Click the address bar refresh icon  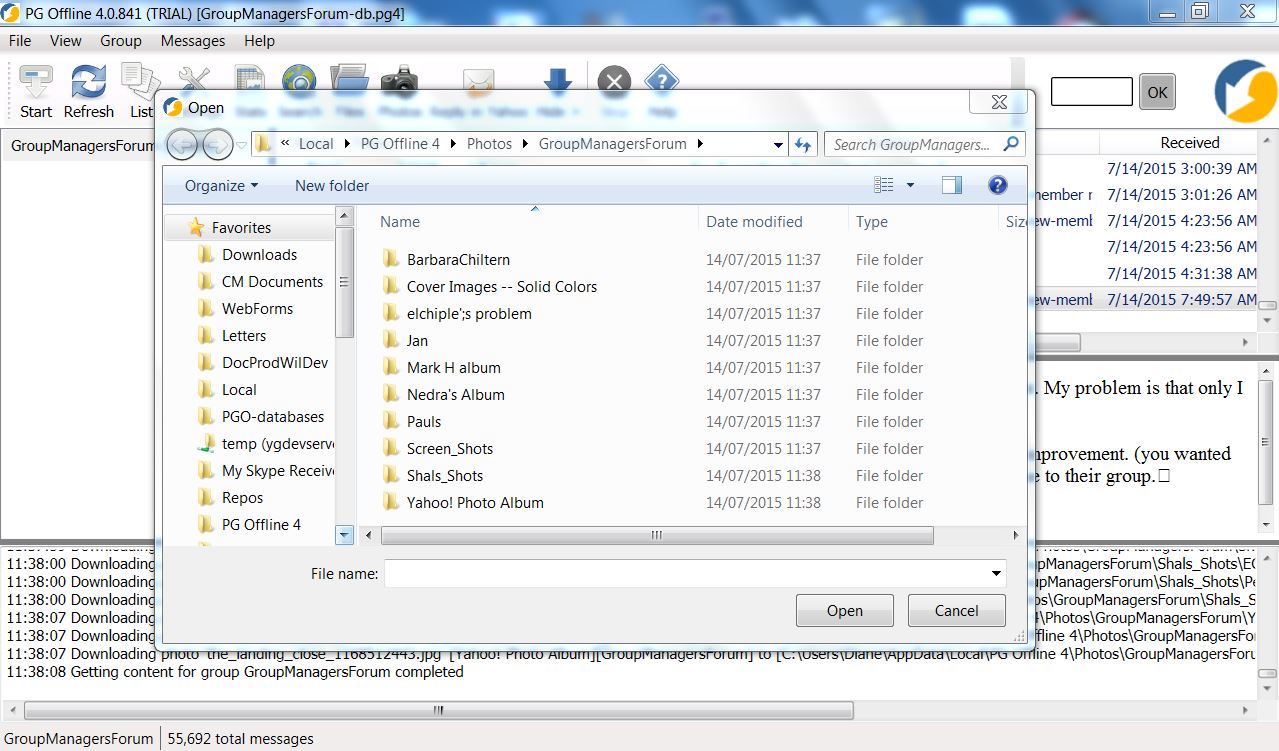point(802,144)
